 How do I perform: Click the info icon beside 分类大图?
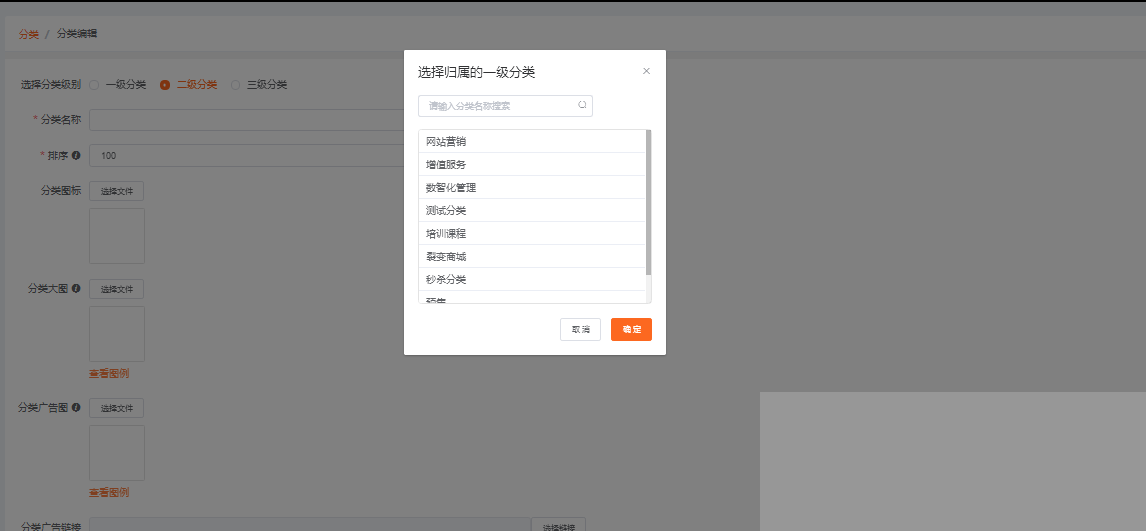76,288
